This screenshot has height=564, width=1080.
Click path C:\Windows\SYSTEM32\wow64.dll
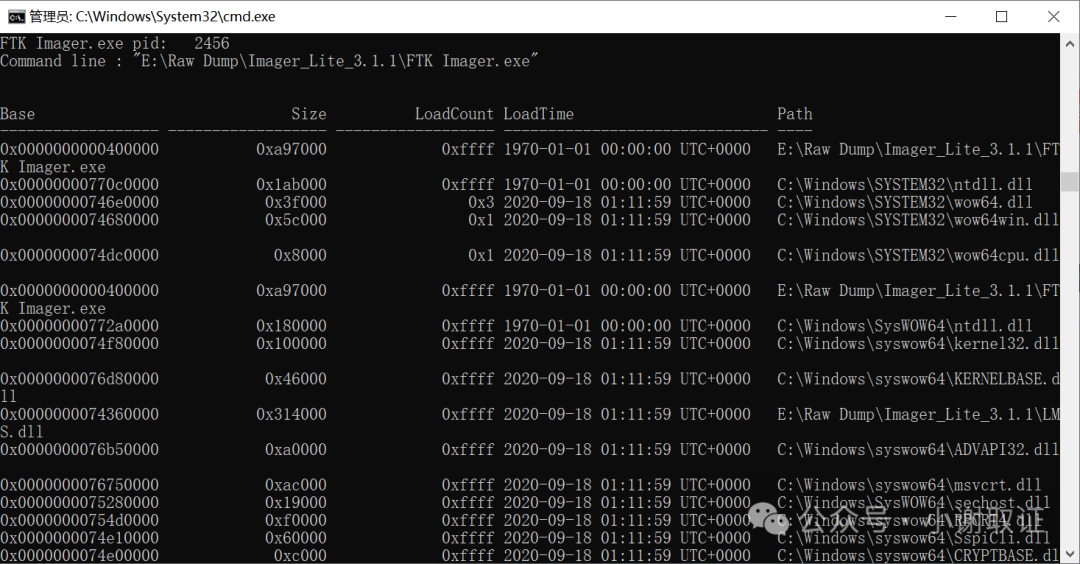coord(904,202)
